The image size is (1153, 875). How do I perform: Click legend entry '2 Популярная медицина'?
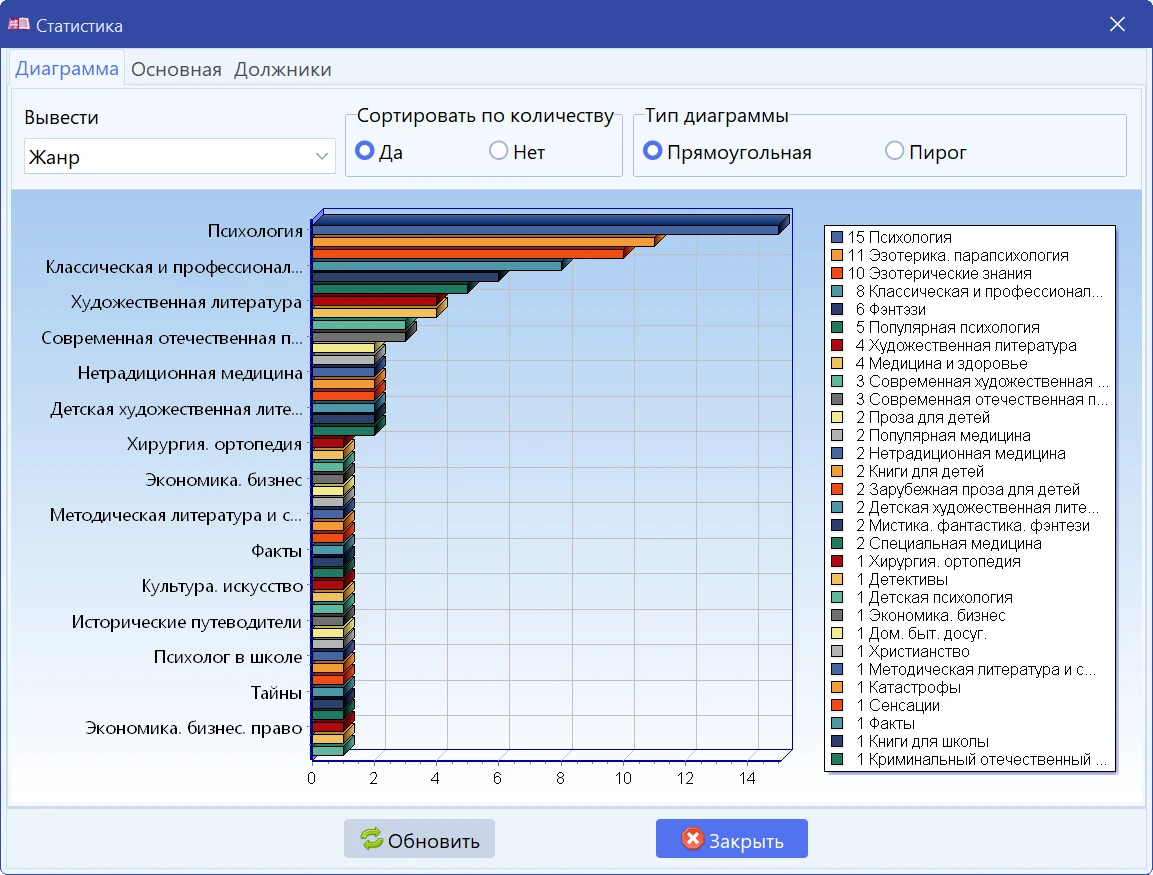943,436
